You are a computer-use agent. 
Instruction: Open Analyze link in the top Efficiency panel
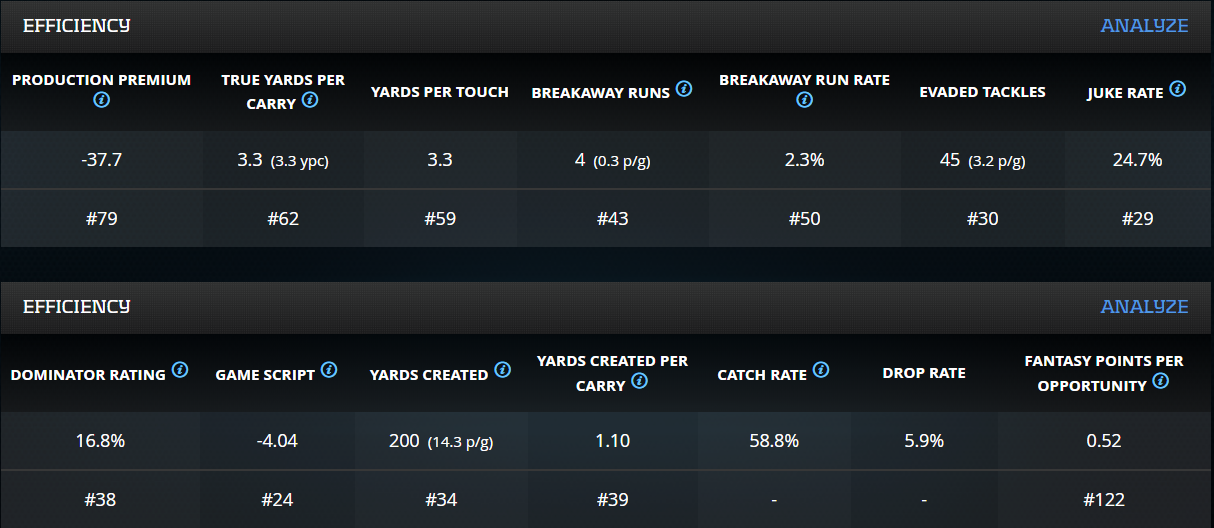tap(1144, 26)
